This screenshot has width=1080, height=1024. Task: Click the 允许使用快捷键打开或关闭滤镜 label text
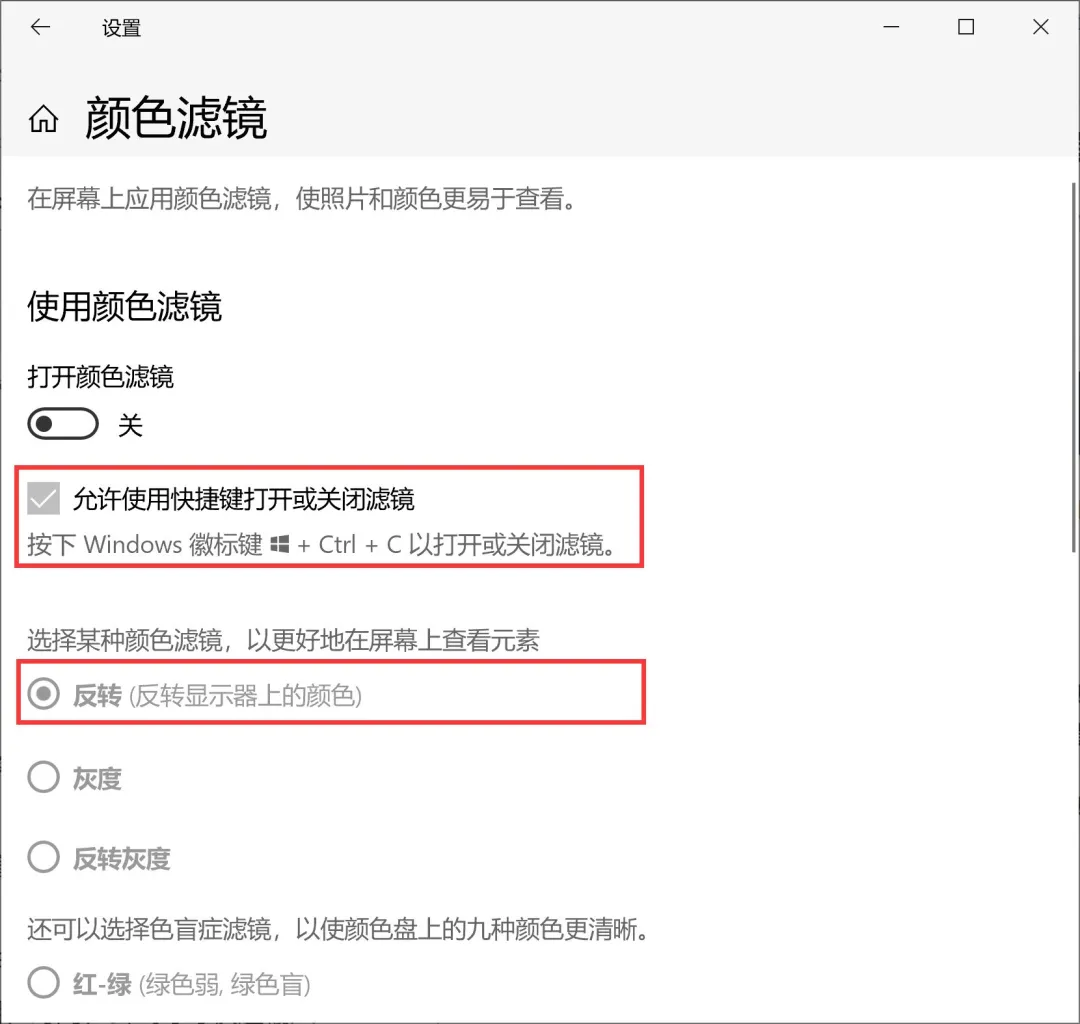pos(243,498)
